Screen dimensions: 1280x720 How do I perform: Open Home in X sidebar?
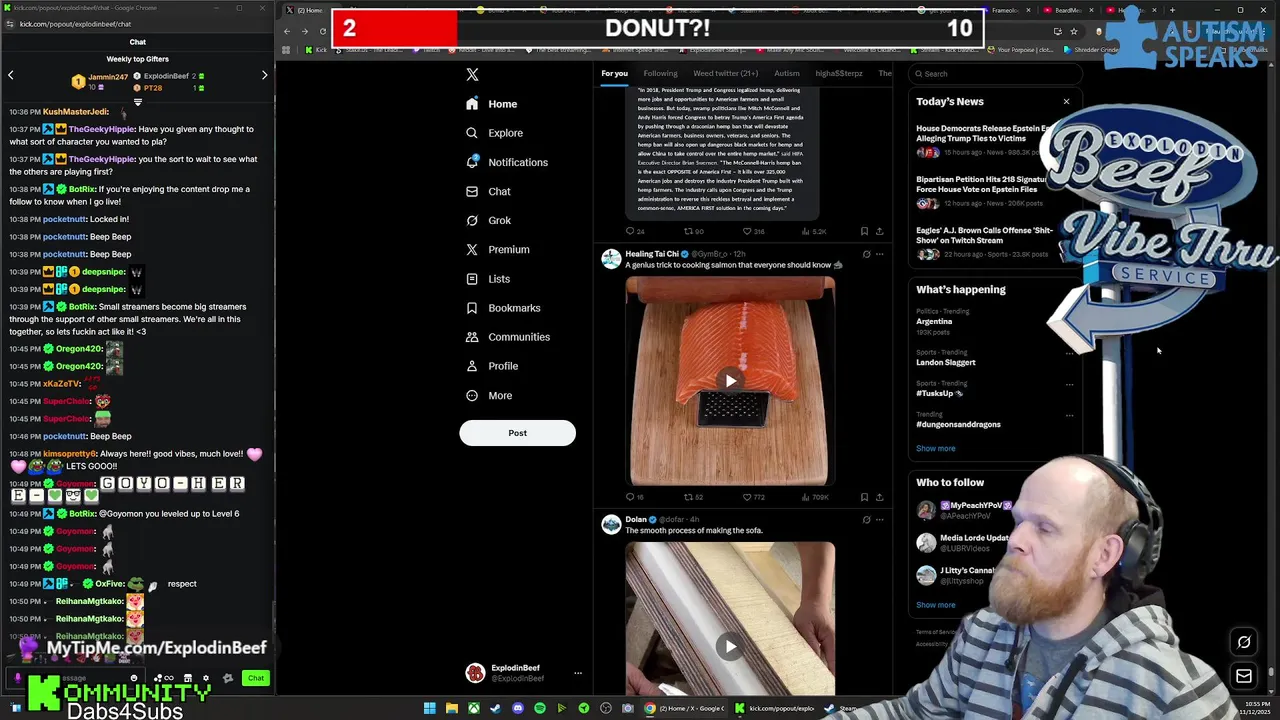(x=491, y=104)
